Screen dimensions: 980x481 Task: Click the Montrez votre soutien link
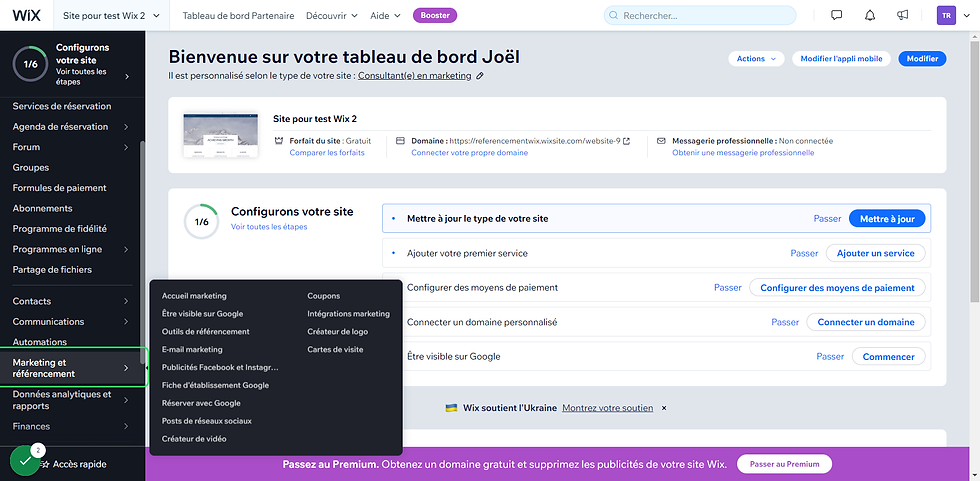coord(608,408)
